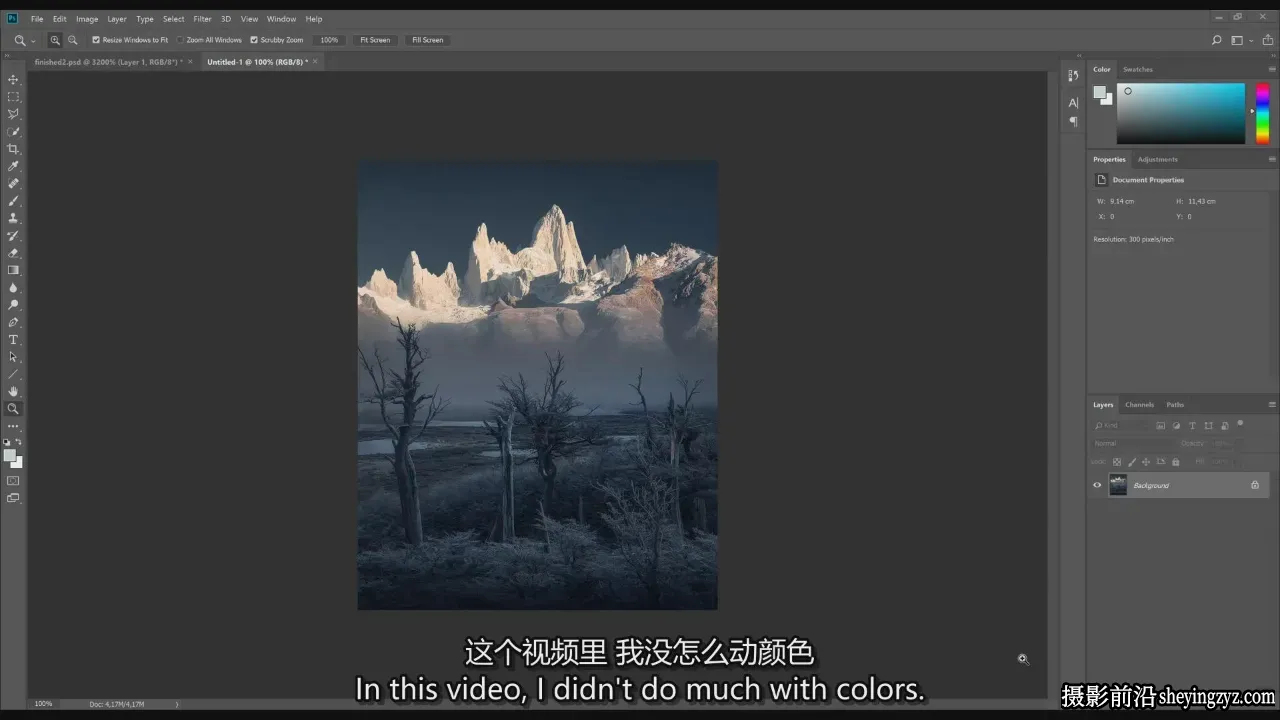
Task: Switch to the Adjustments tab
Action: point(1158,159)
